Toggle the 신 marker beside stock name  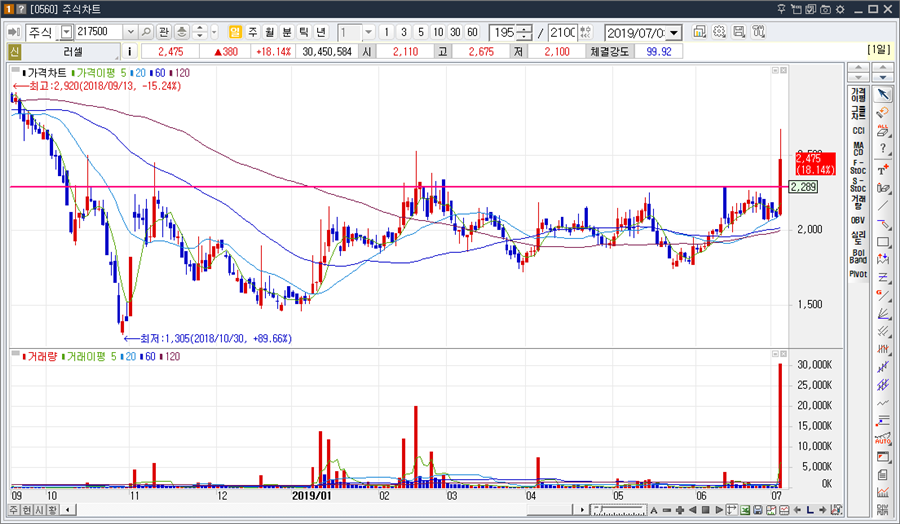[14, 52]
